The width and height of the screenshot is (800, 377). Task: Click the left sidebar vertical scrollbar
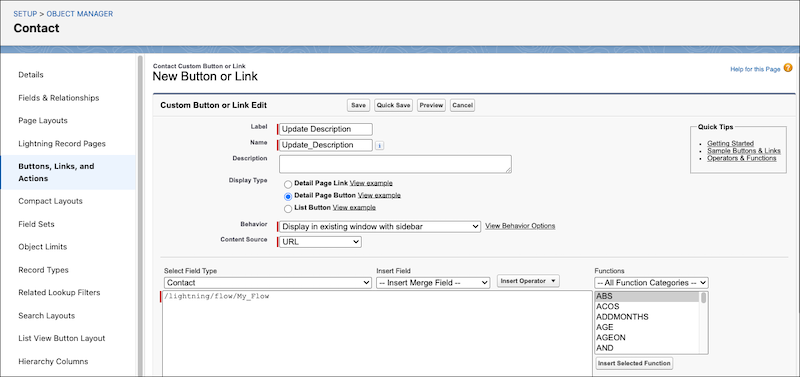[140, 216]
